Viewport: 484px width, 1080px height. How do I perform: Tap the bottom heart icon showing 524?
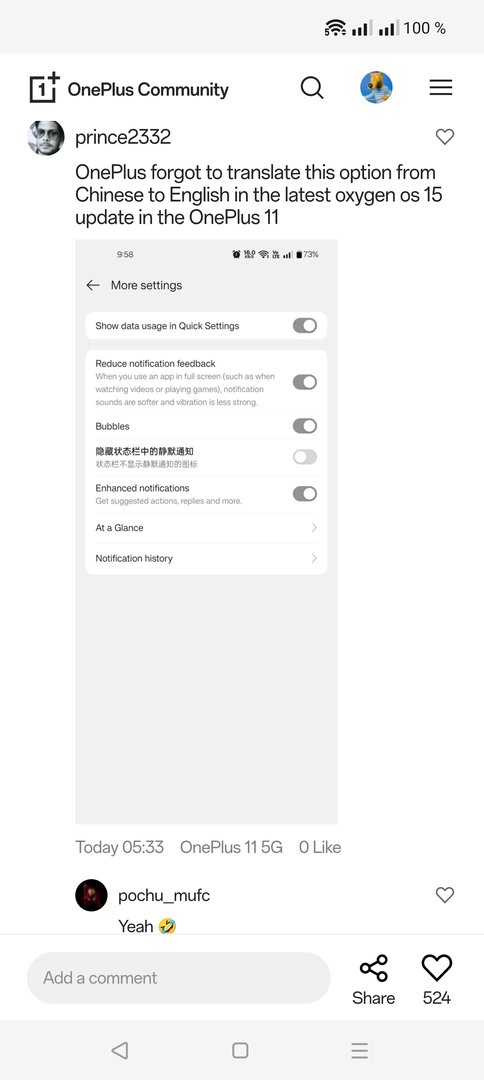(436, 968)
